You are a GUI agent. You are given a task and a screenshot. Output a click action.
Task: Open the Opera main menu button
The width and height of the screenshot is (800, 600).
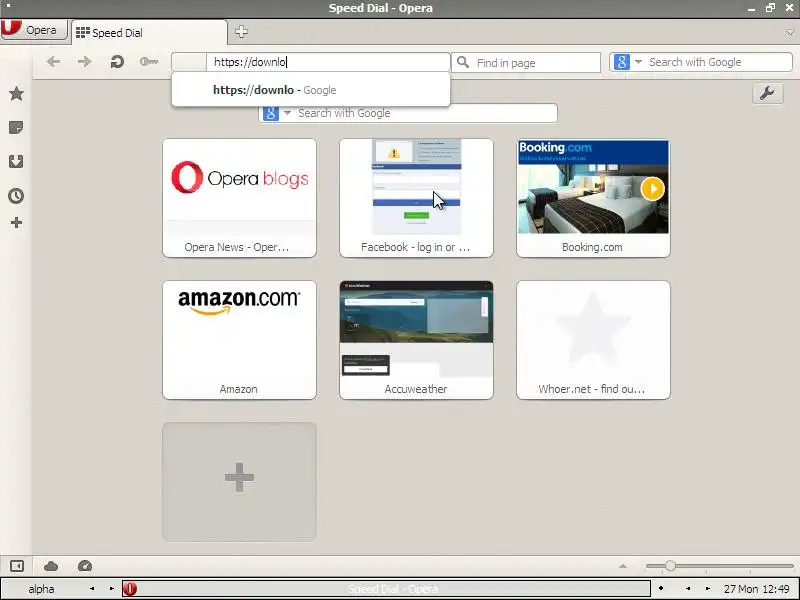(34, 30)
